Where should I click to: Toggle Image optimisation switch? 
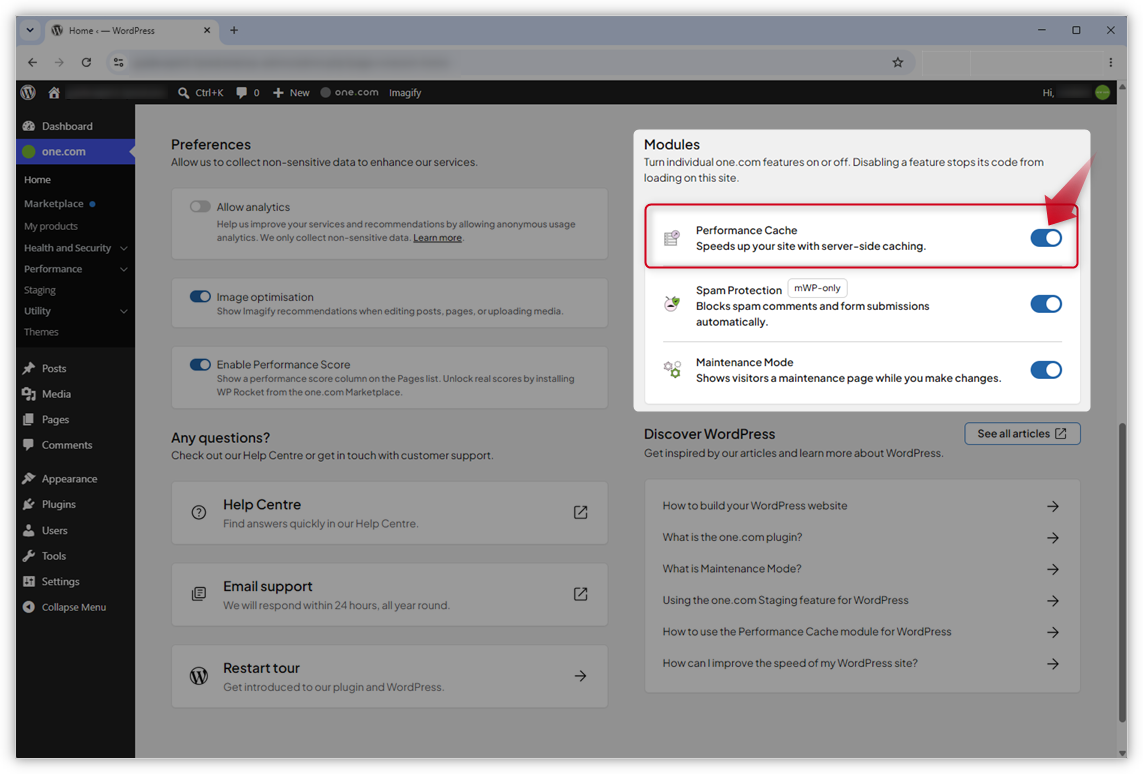click(200, 297)
